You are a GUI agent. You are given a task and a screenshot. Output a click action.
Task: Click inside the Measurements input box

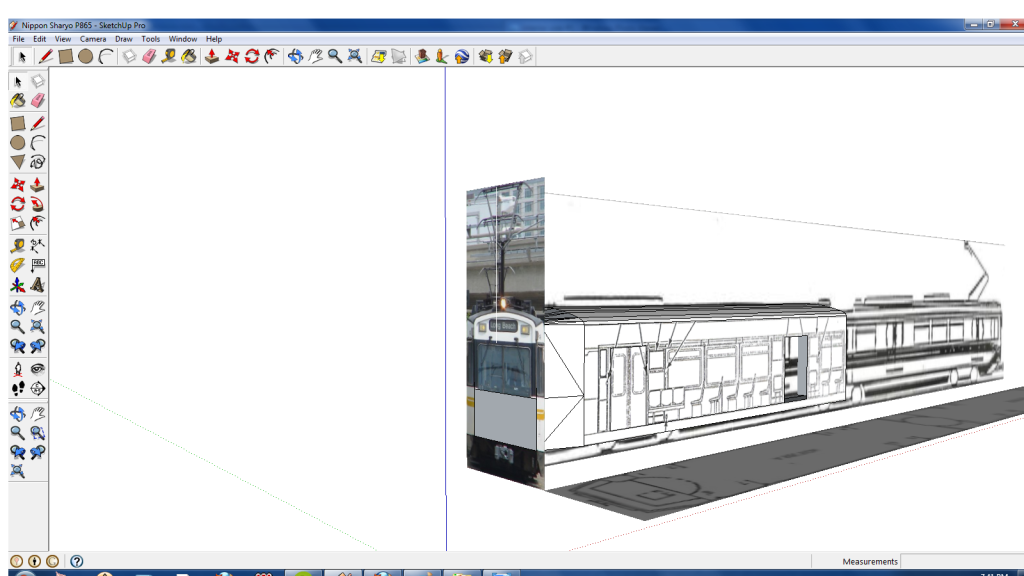click(x=961, y=562)
